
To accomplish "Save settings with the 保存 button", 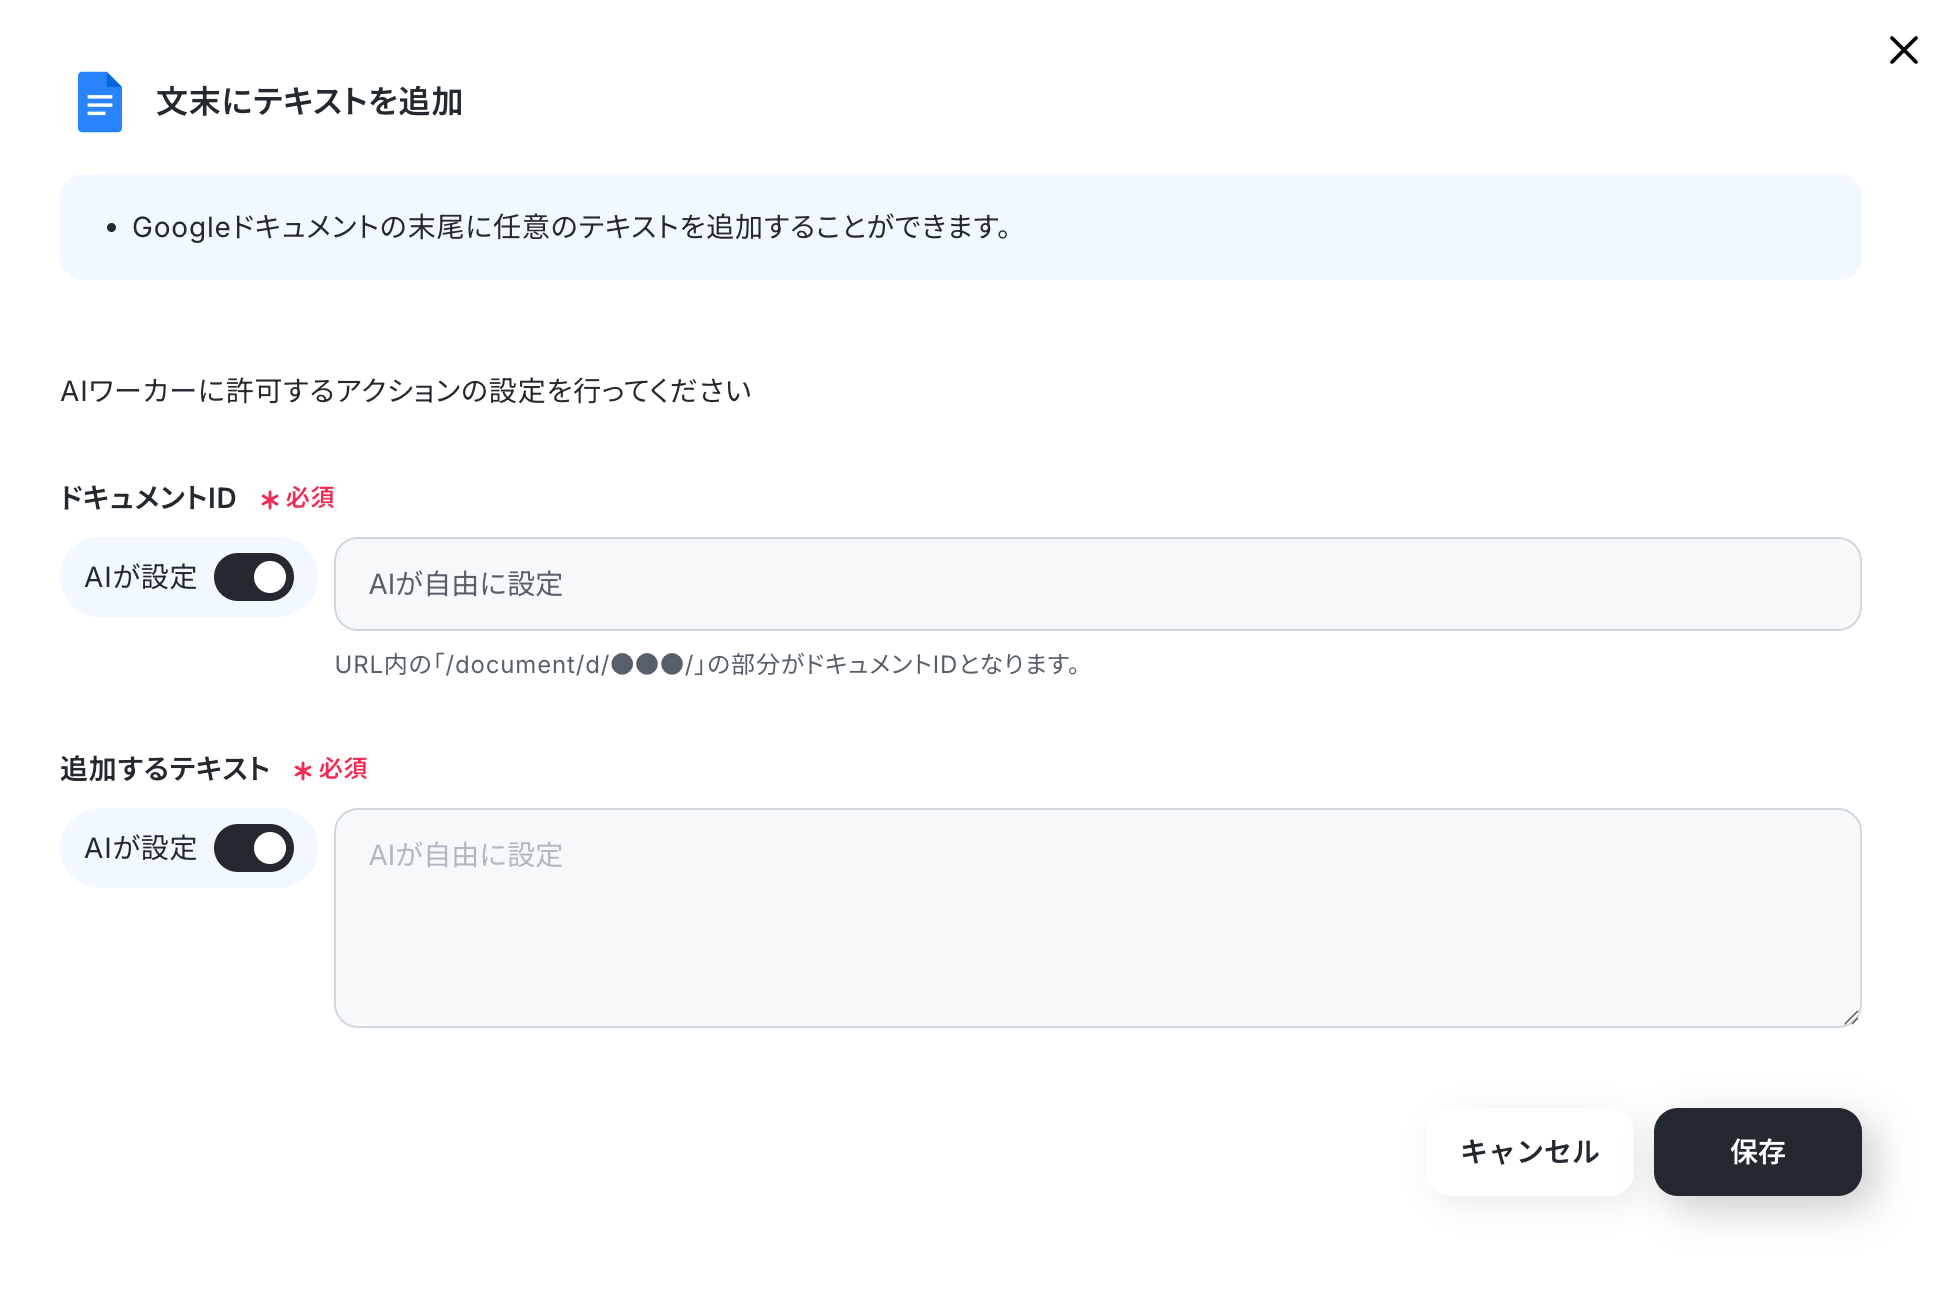I will (1757, 1152).
